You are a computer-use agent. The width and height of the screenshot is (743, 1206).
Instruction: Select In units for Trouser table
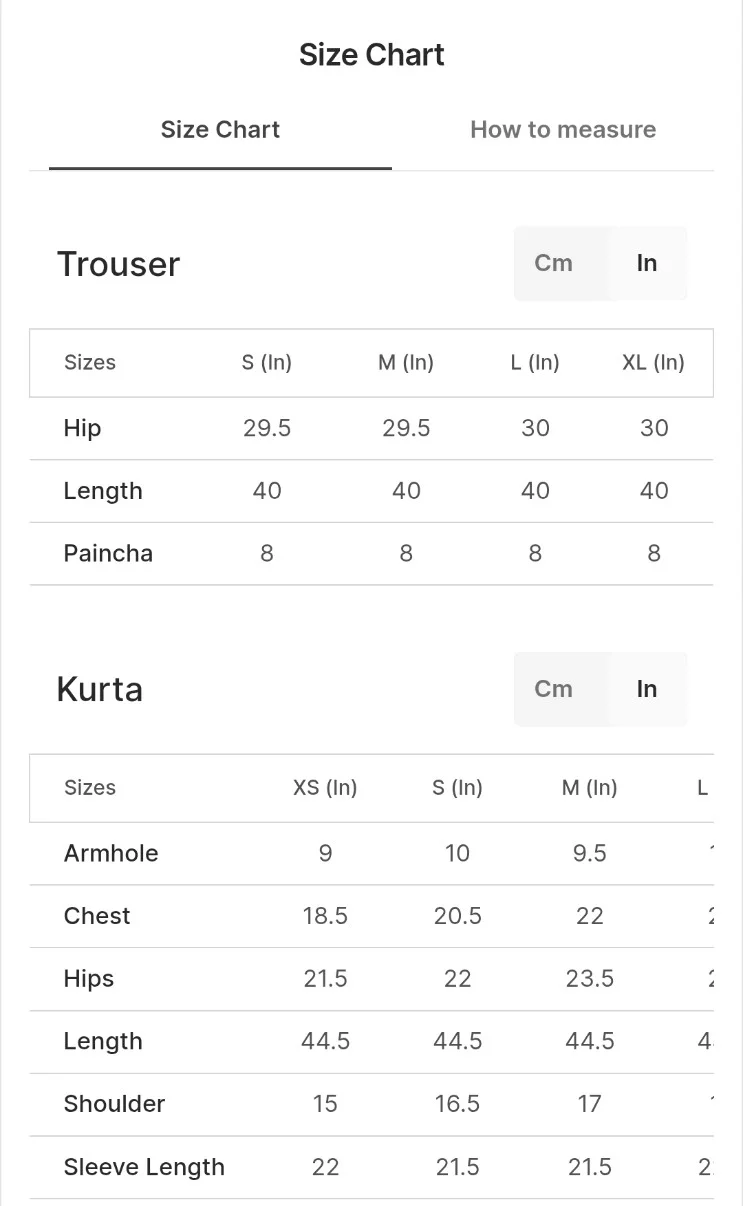[647, 263]
